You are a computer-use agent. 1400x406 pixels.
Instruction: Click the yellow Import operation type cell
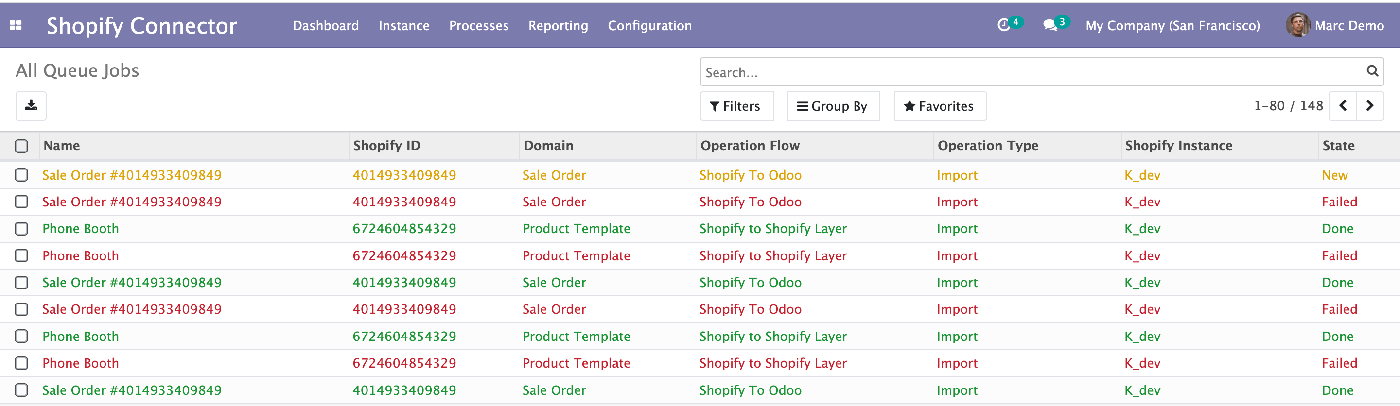(958, 175)
